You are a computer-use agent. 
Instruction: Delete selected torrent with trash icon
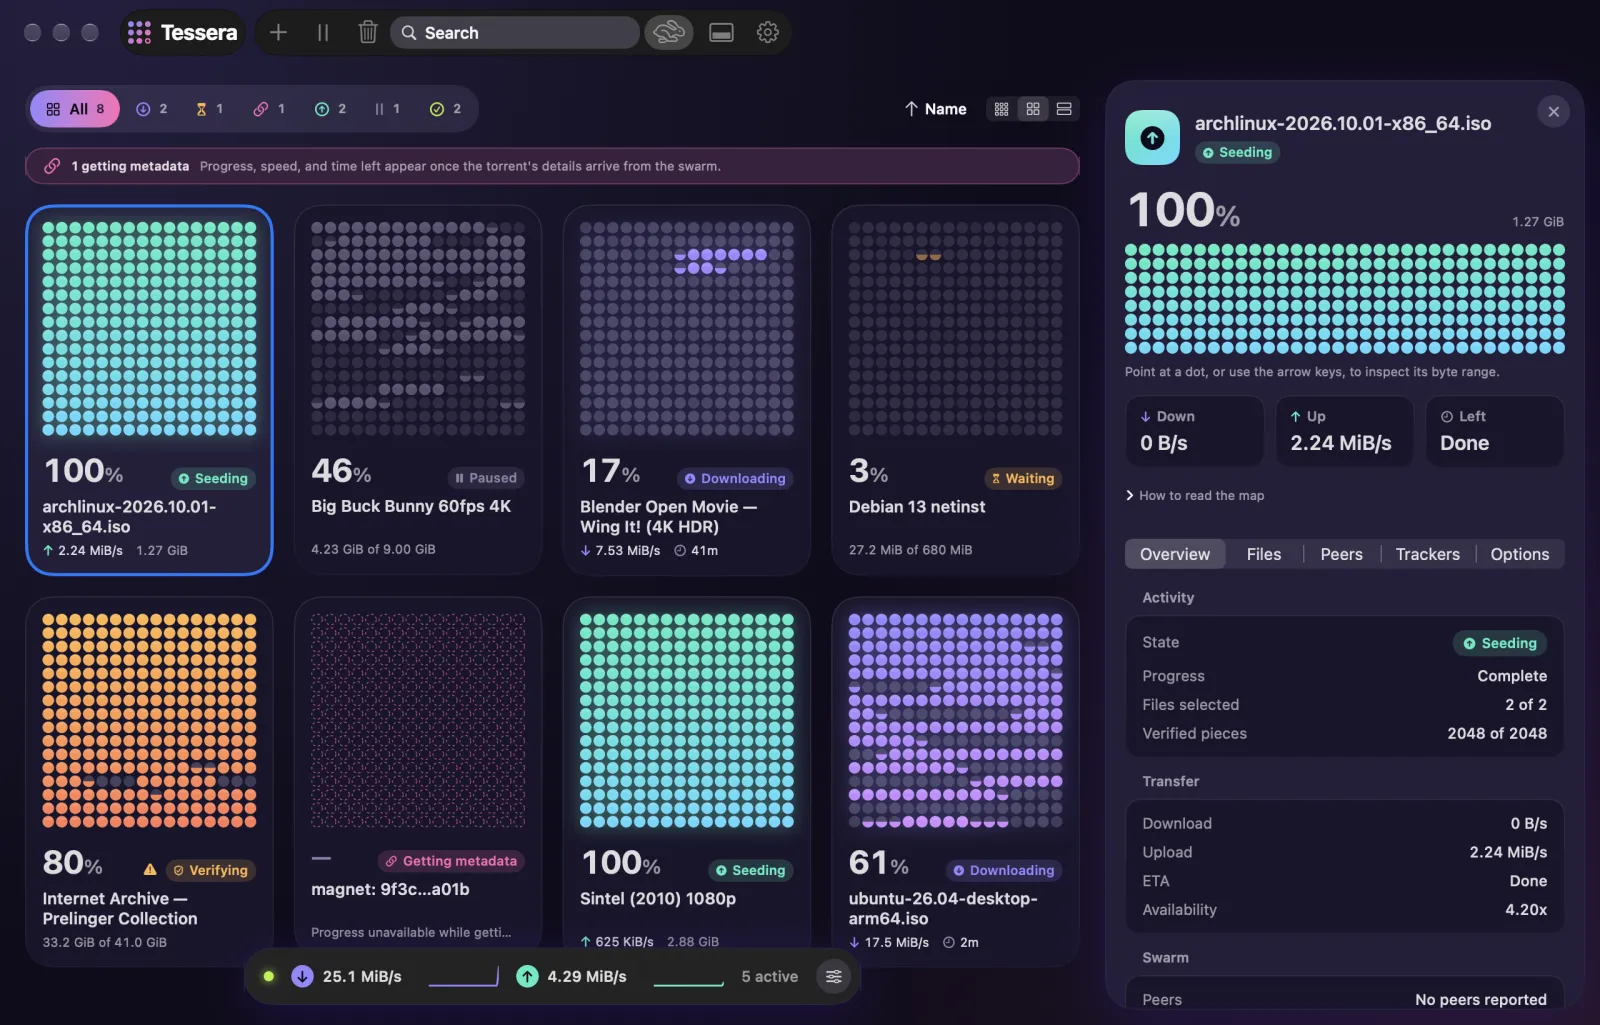(x=367, y=33)
